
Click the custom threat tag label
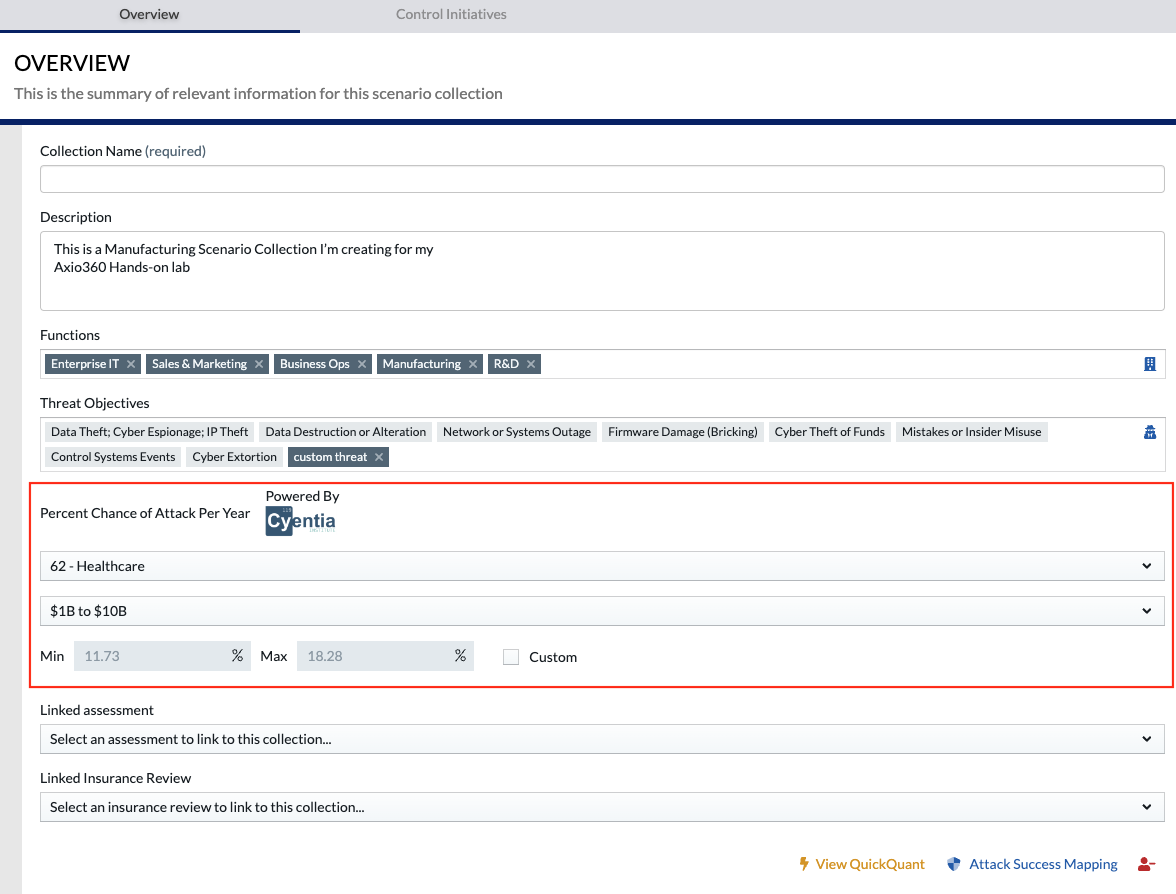[x=330, y=457]
